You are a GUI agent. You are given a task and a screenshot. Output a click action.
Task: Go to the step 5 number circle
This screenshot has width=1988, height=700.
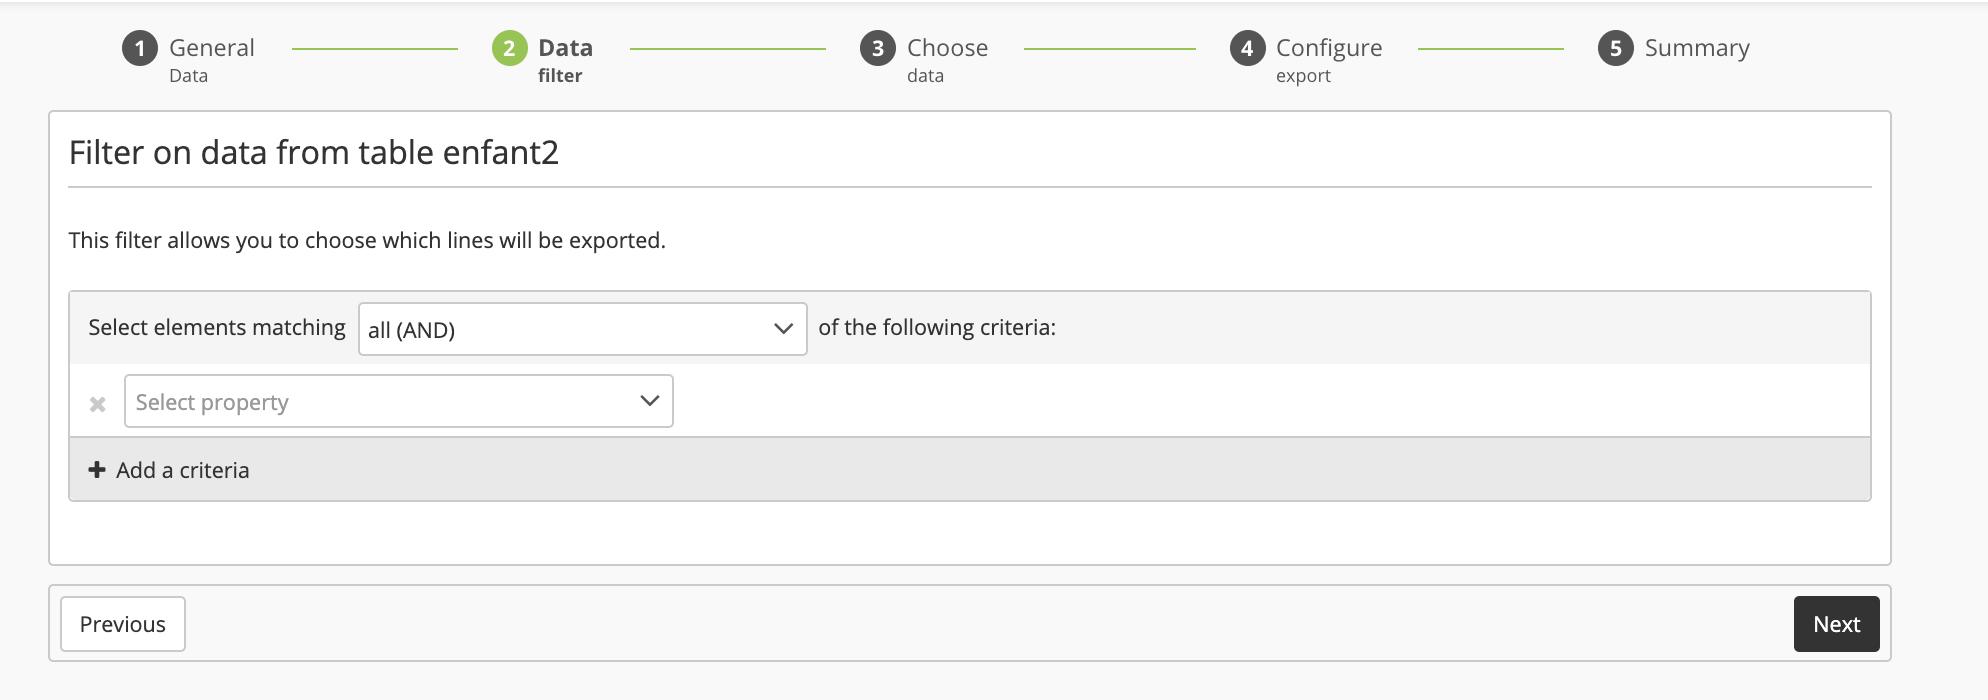coord(1615,48)
